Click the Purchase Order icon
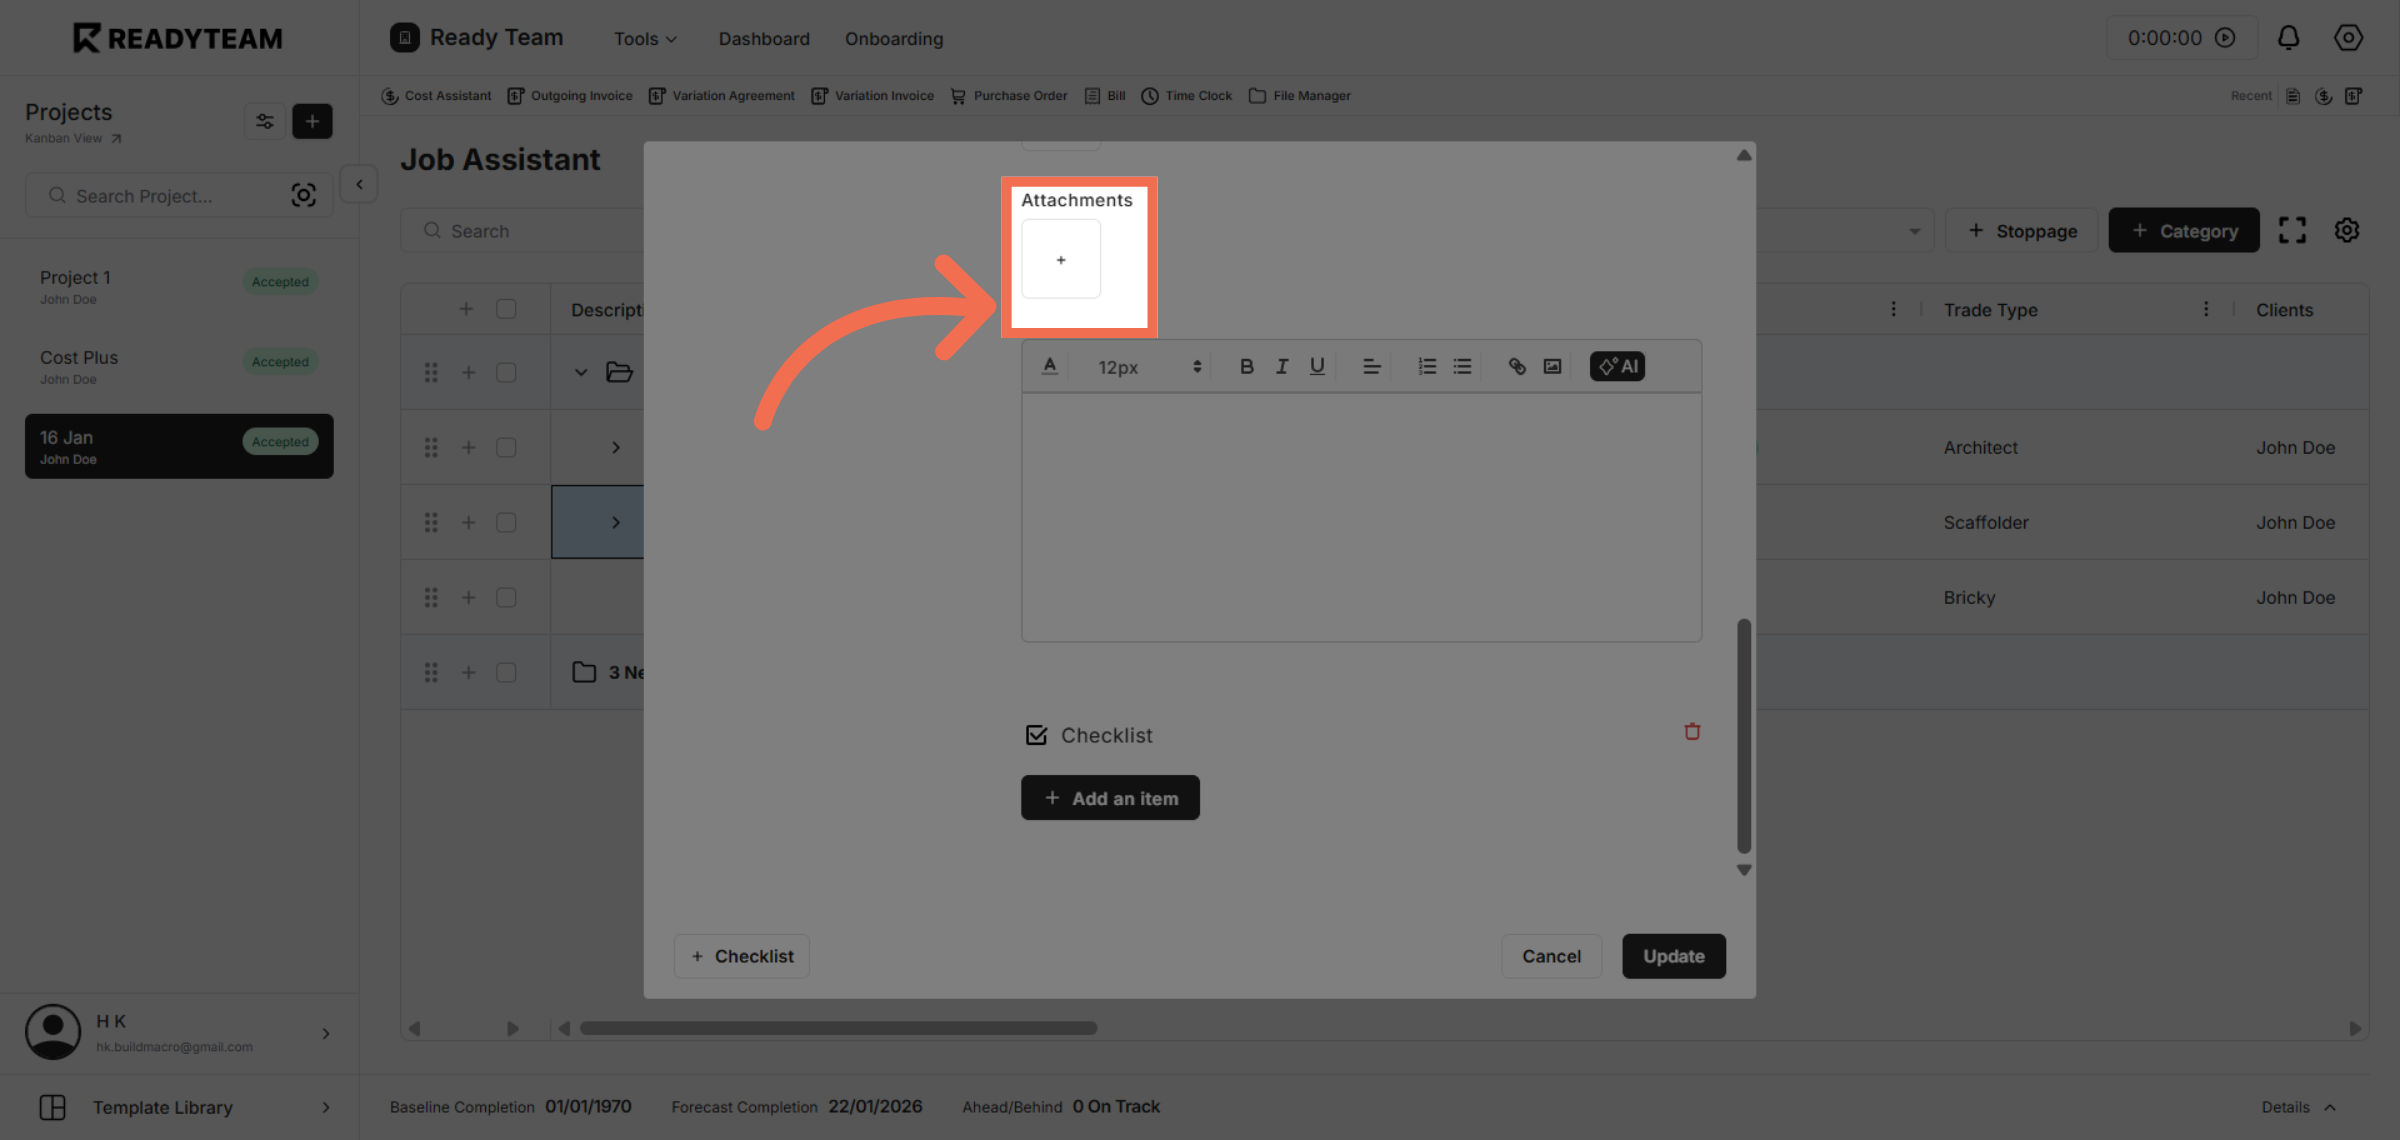 [x=956, y=95]
